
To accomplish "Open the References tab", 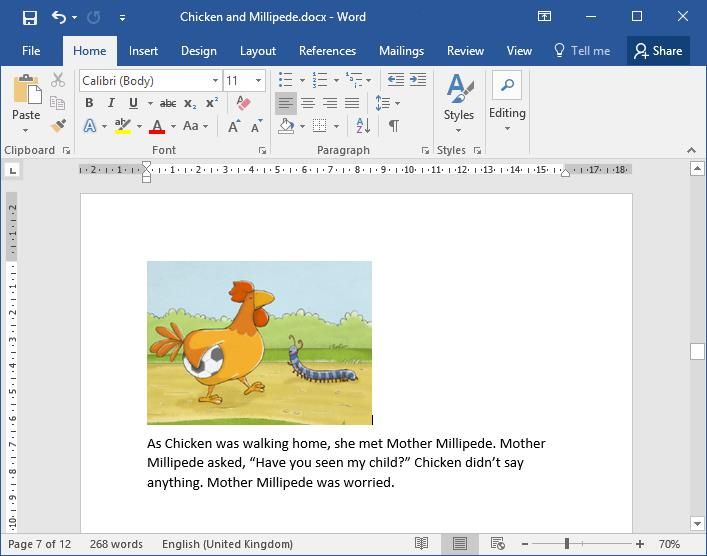I will click(x=327, y=51).
